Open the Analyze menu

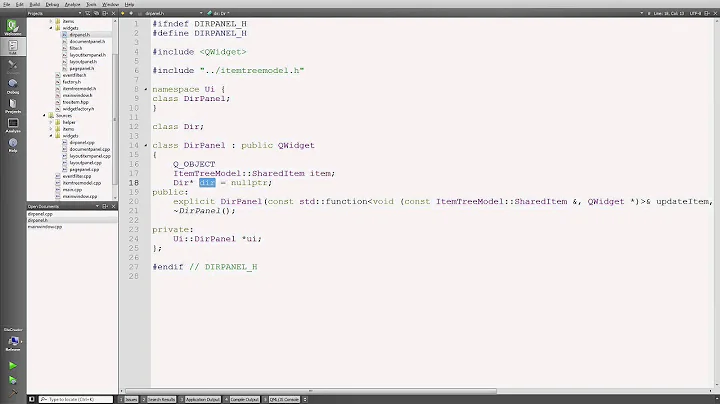pos(72,4)
